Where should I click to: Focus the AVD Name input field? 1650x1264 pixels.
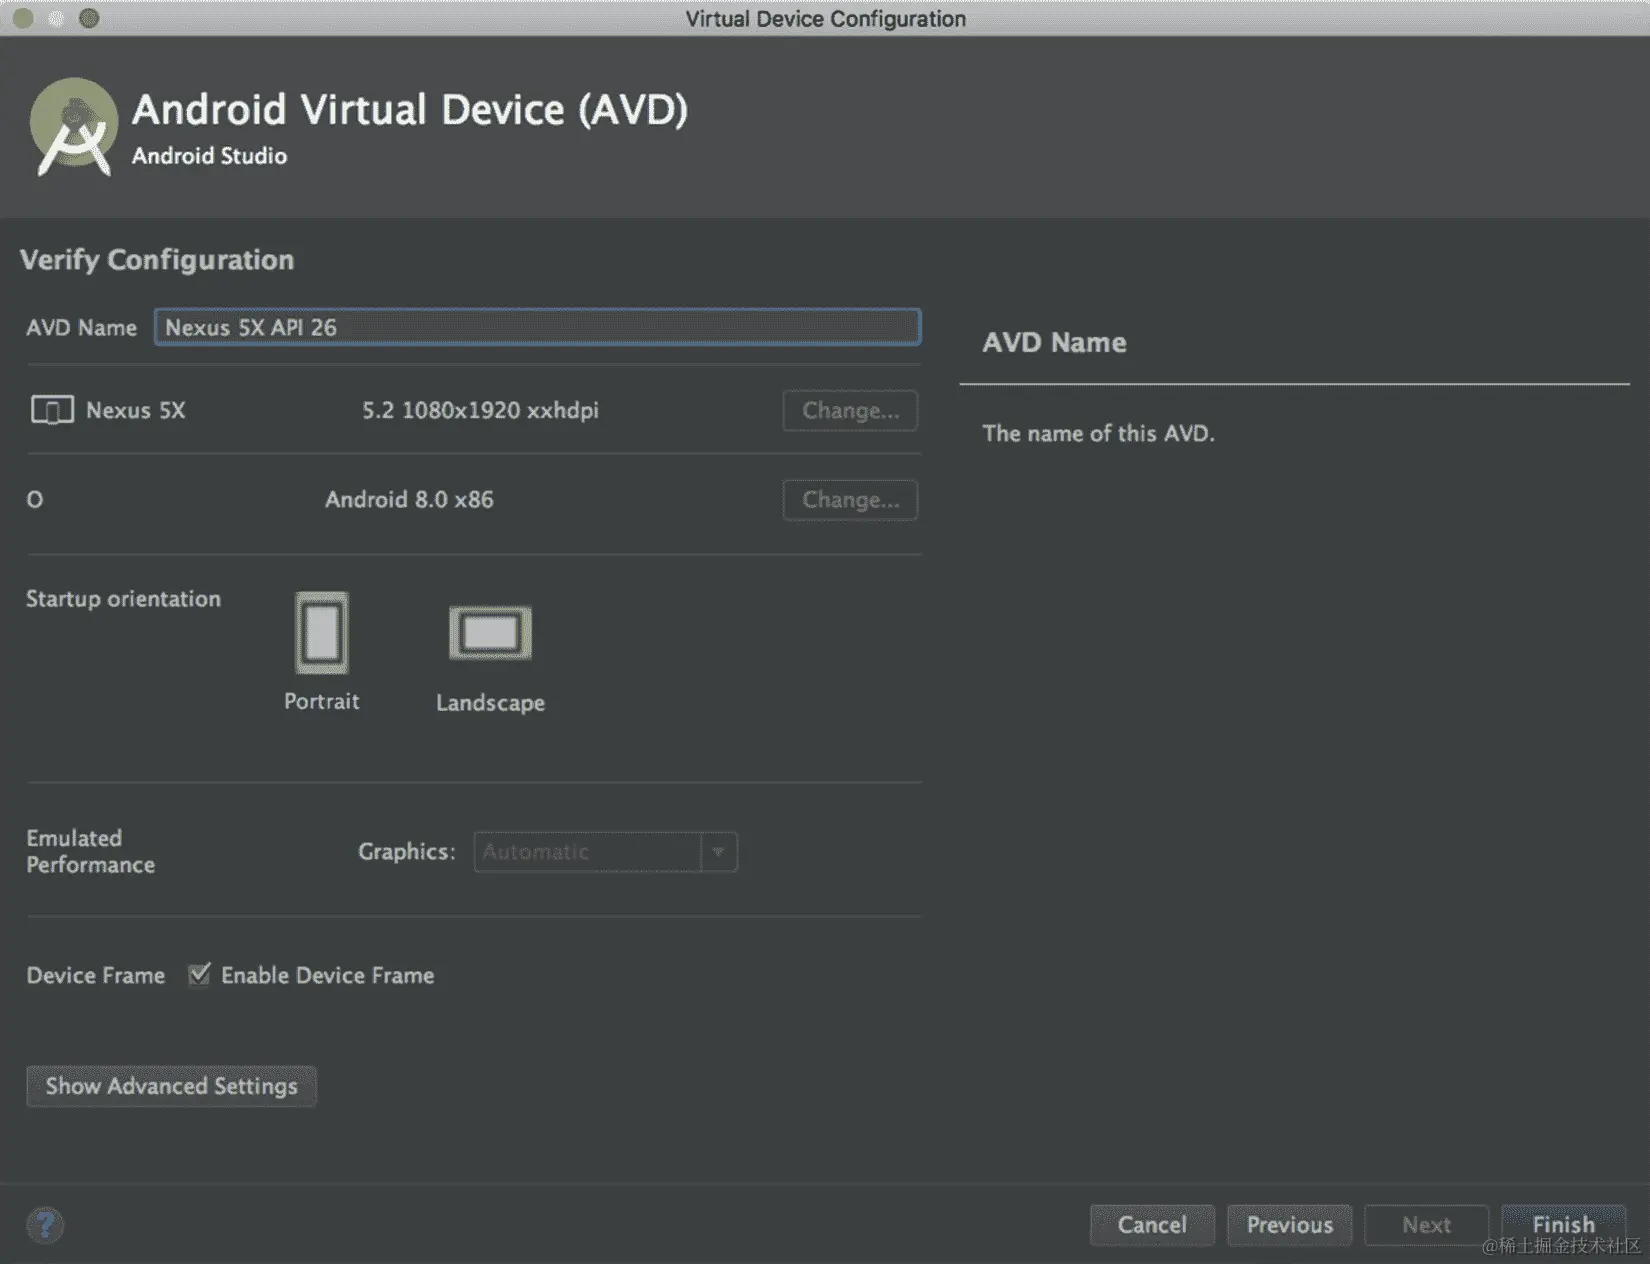click(x=537, y=327)
